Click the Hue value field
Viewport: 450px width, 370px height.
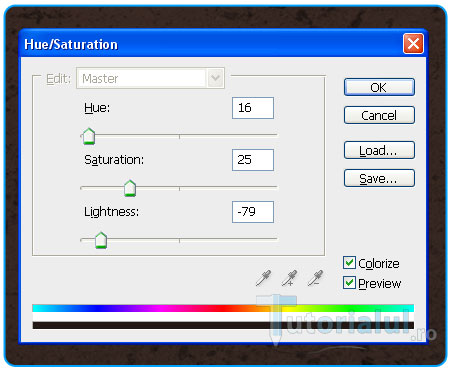253,108
